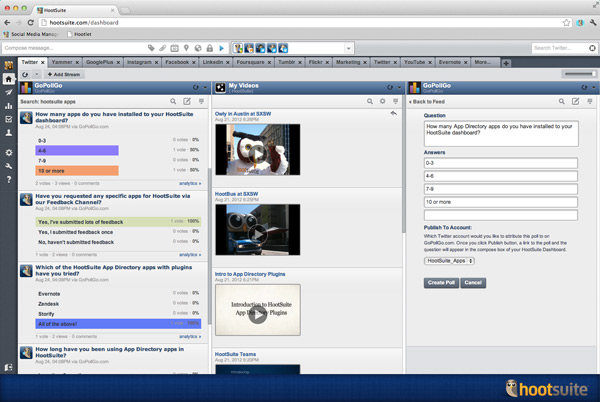Refresh the right GoPollGo stream
Screen dimensions: 600x402
pos(584,88)
